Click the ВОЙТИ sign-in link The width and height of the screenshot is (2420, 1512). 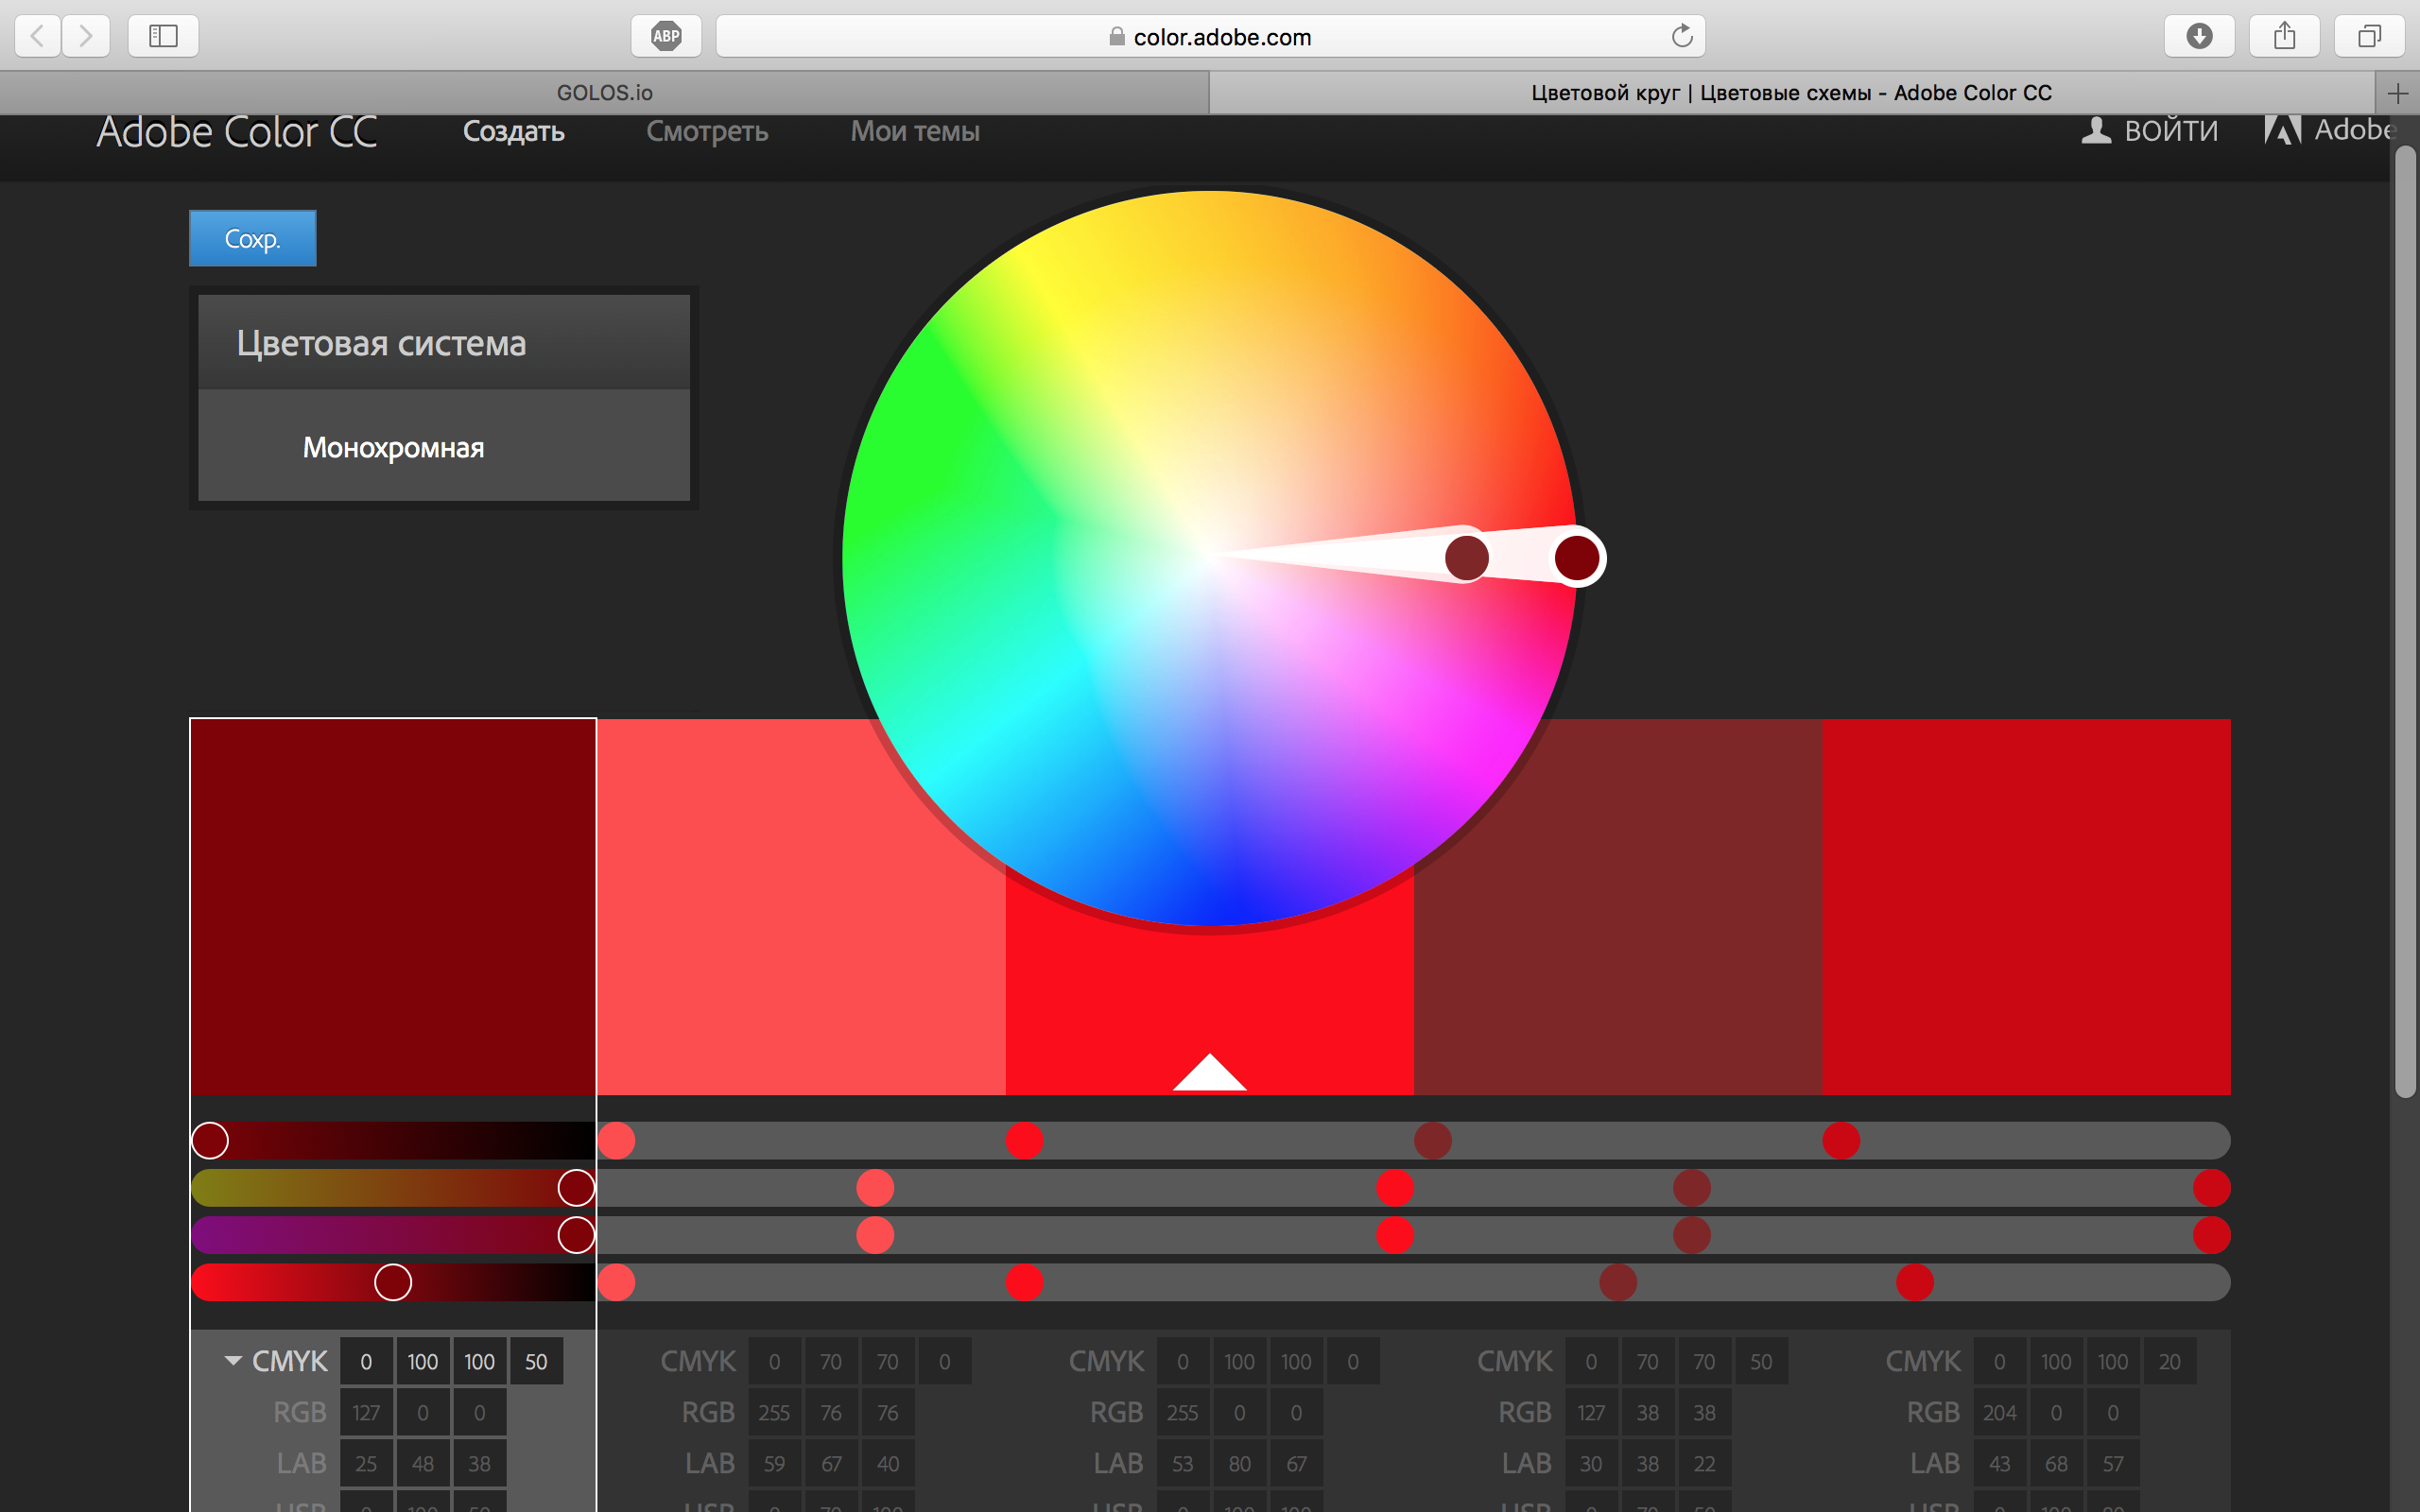[2171, 131]
